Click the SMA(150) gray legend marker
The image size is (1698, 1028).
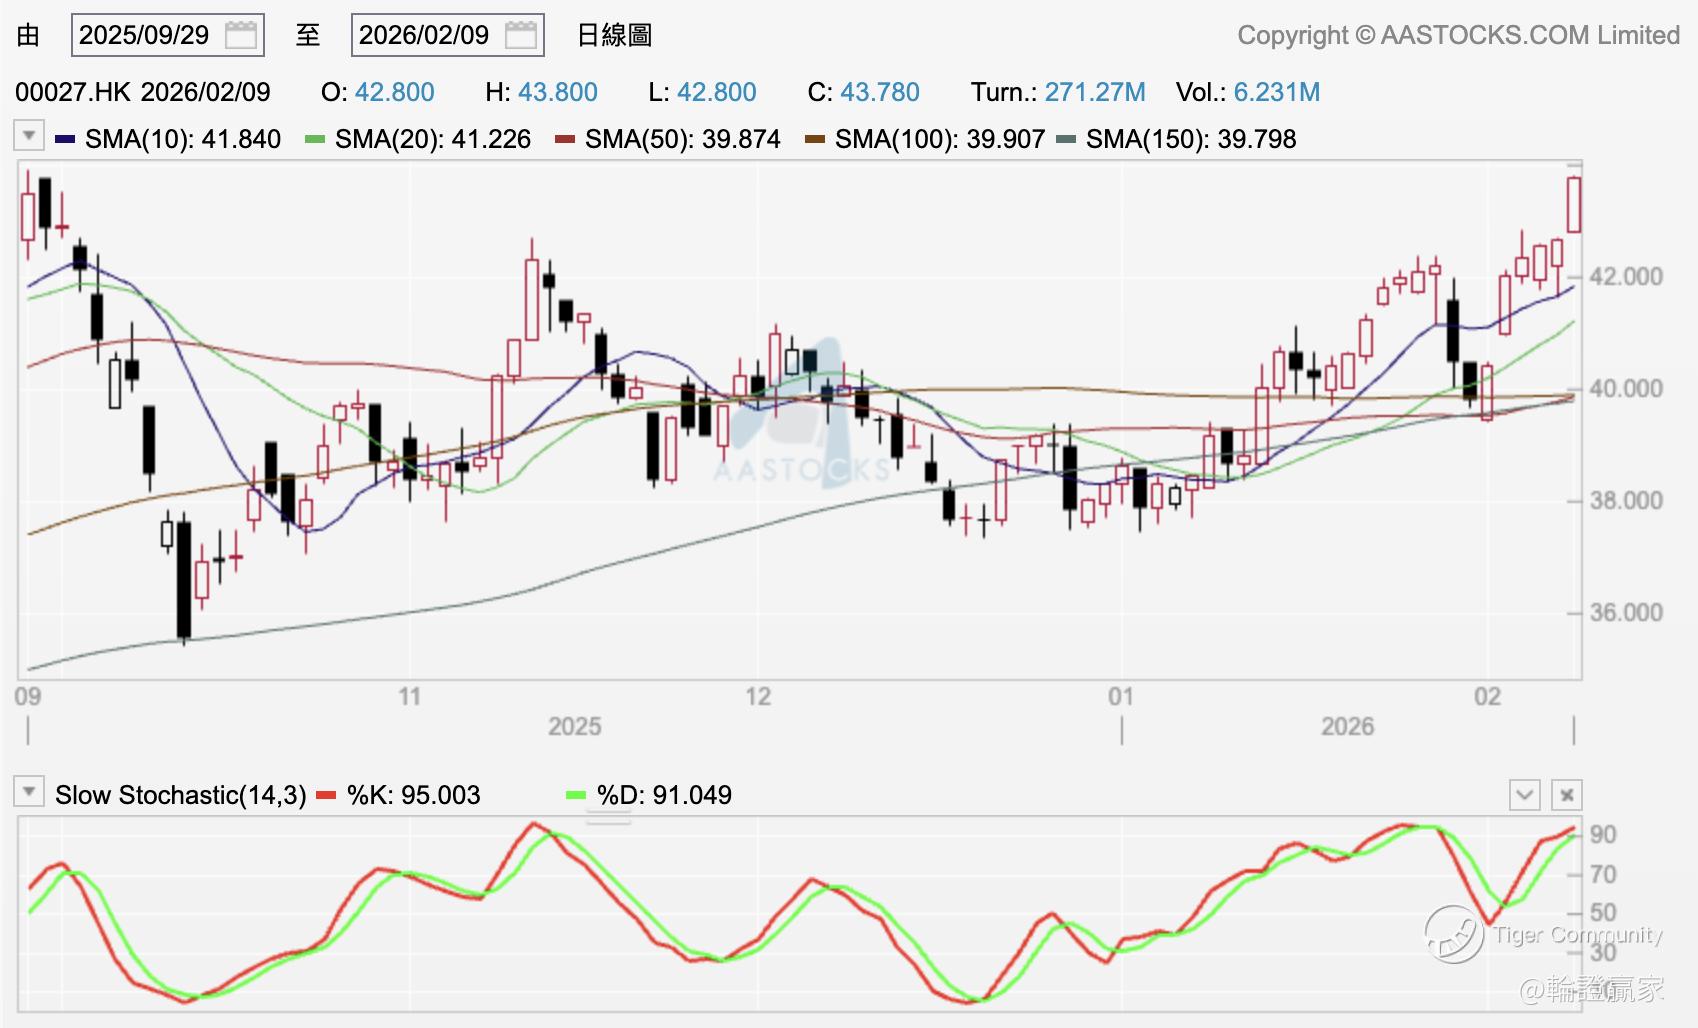pyautogui.click(x=1066, y=139)
